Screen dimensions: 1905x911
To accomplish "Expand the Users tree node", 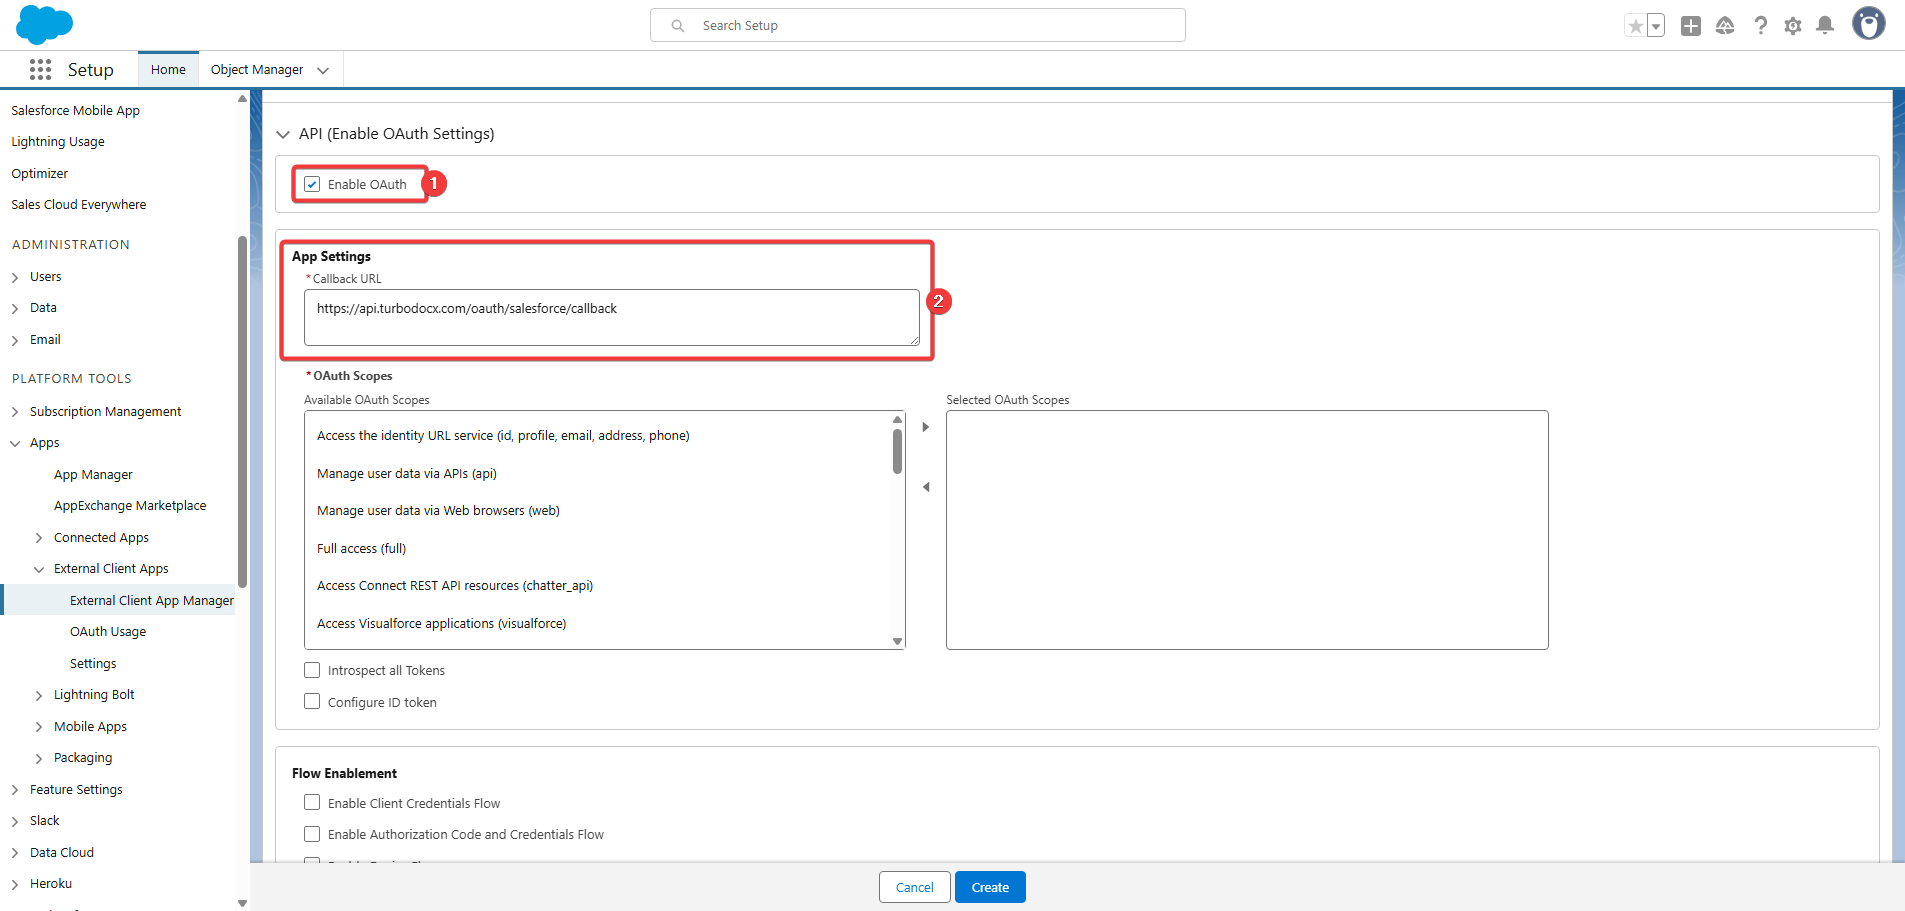I will (15, 277).
